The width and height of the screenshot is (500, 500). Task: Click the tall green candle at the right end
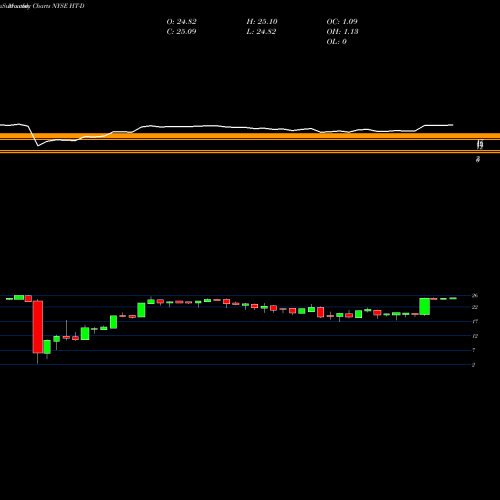click(424, 307)
